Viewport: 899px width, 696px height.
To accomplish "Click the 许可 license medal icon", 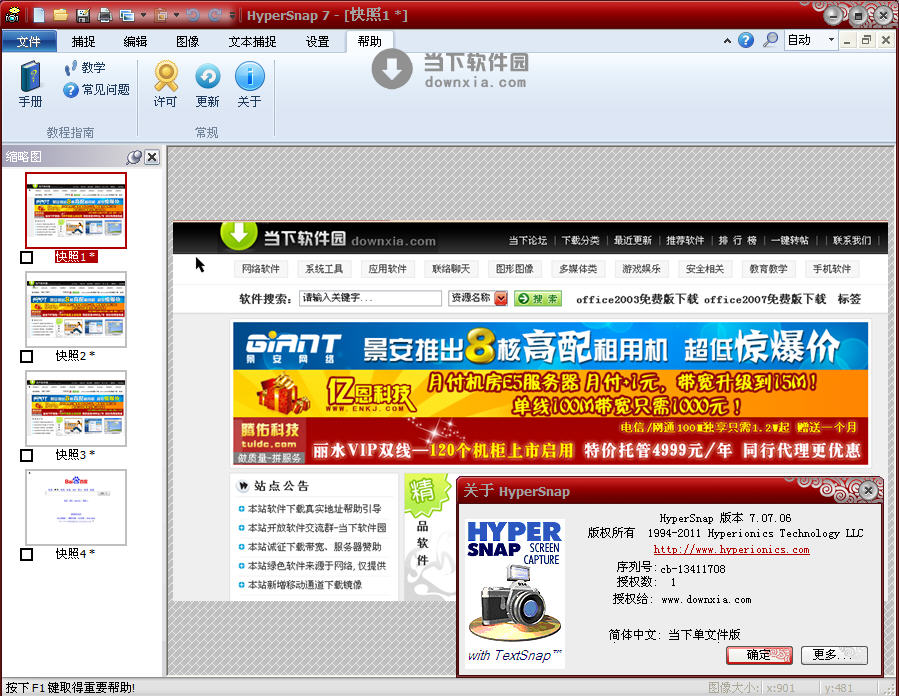I will (x=165, y=84).
